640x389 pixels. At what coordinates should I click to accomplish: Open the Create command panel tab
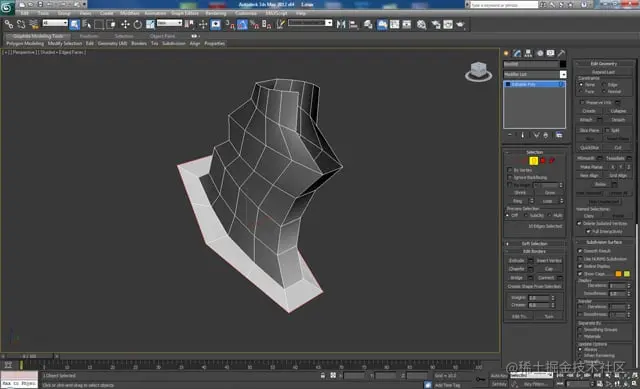click(507, 53)
